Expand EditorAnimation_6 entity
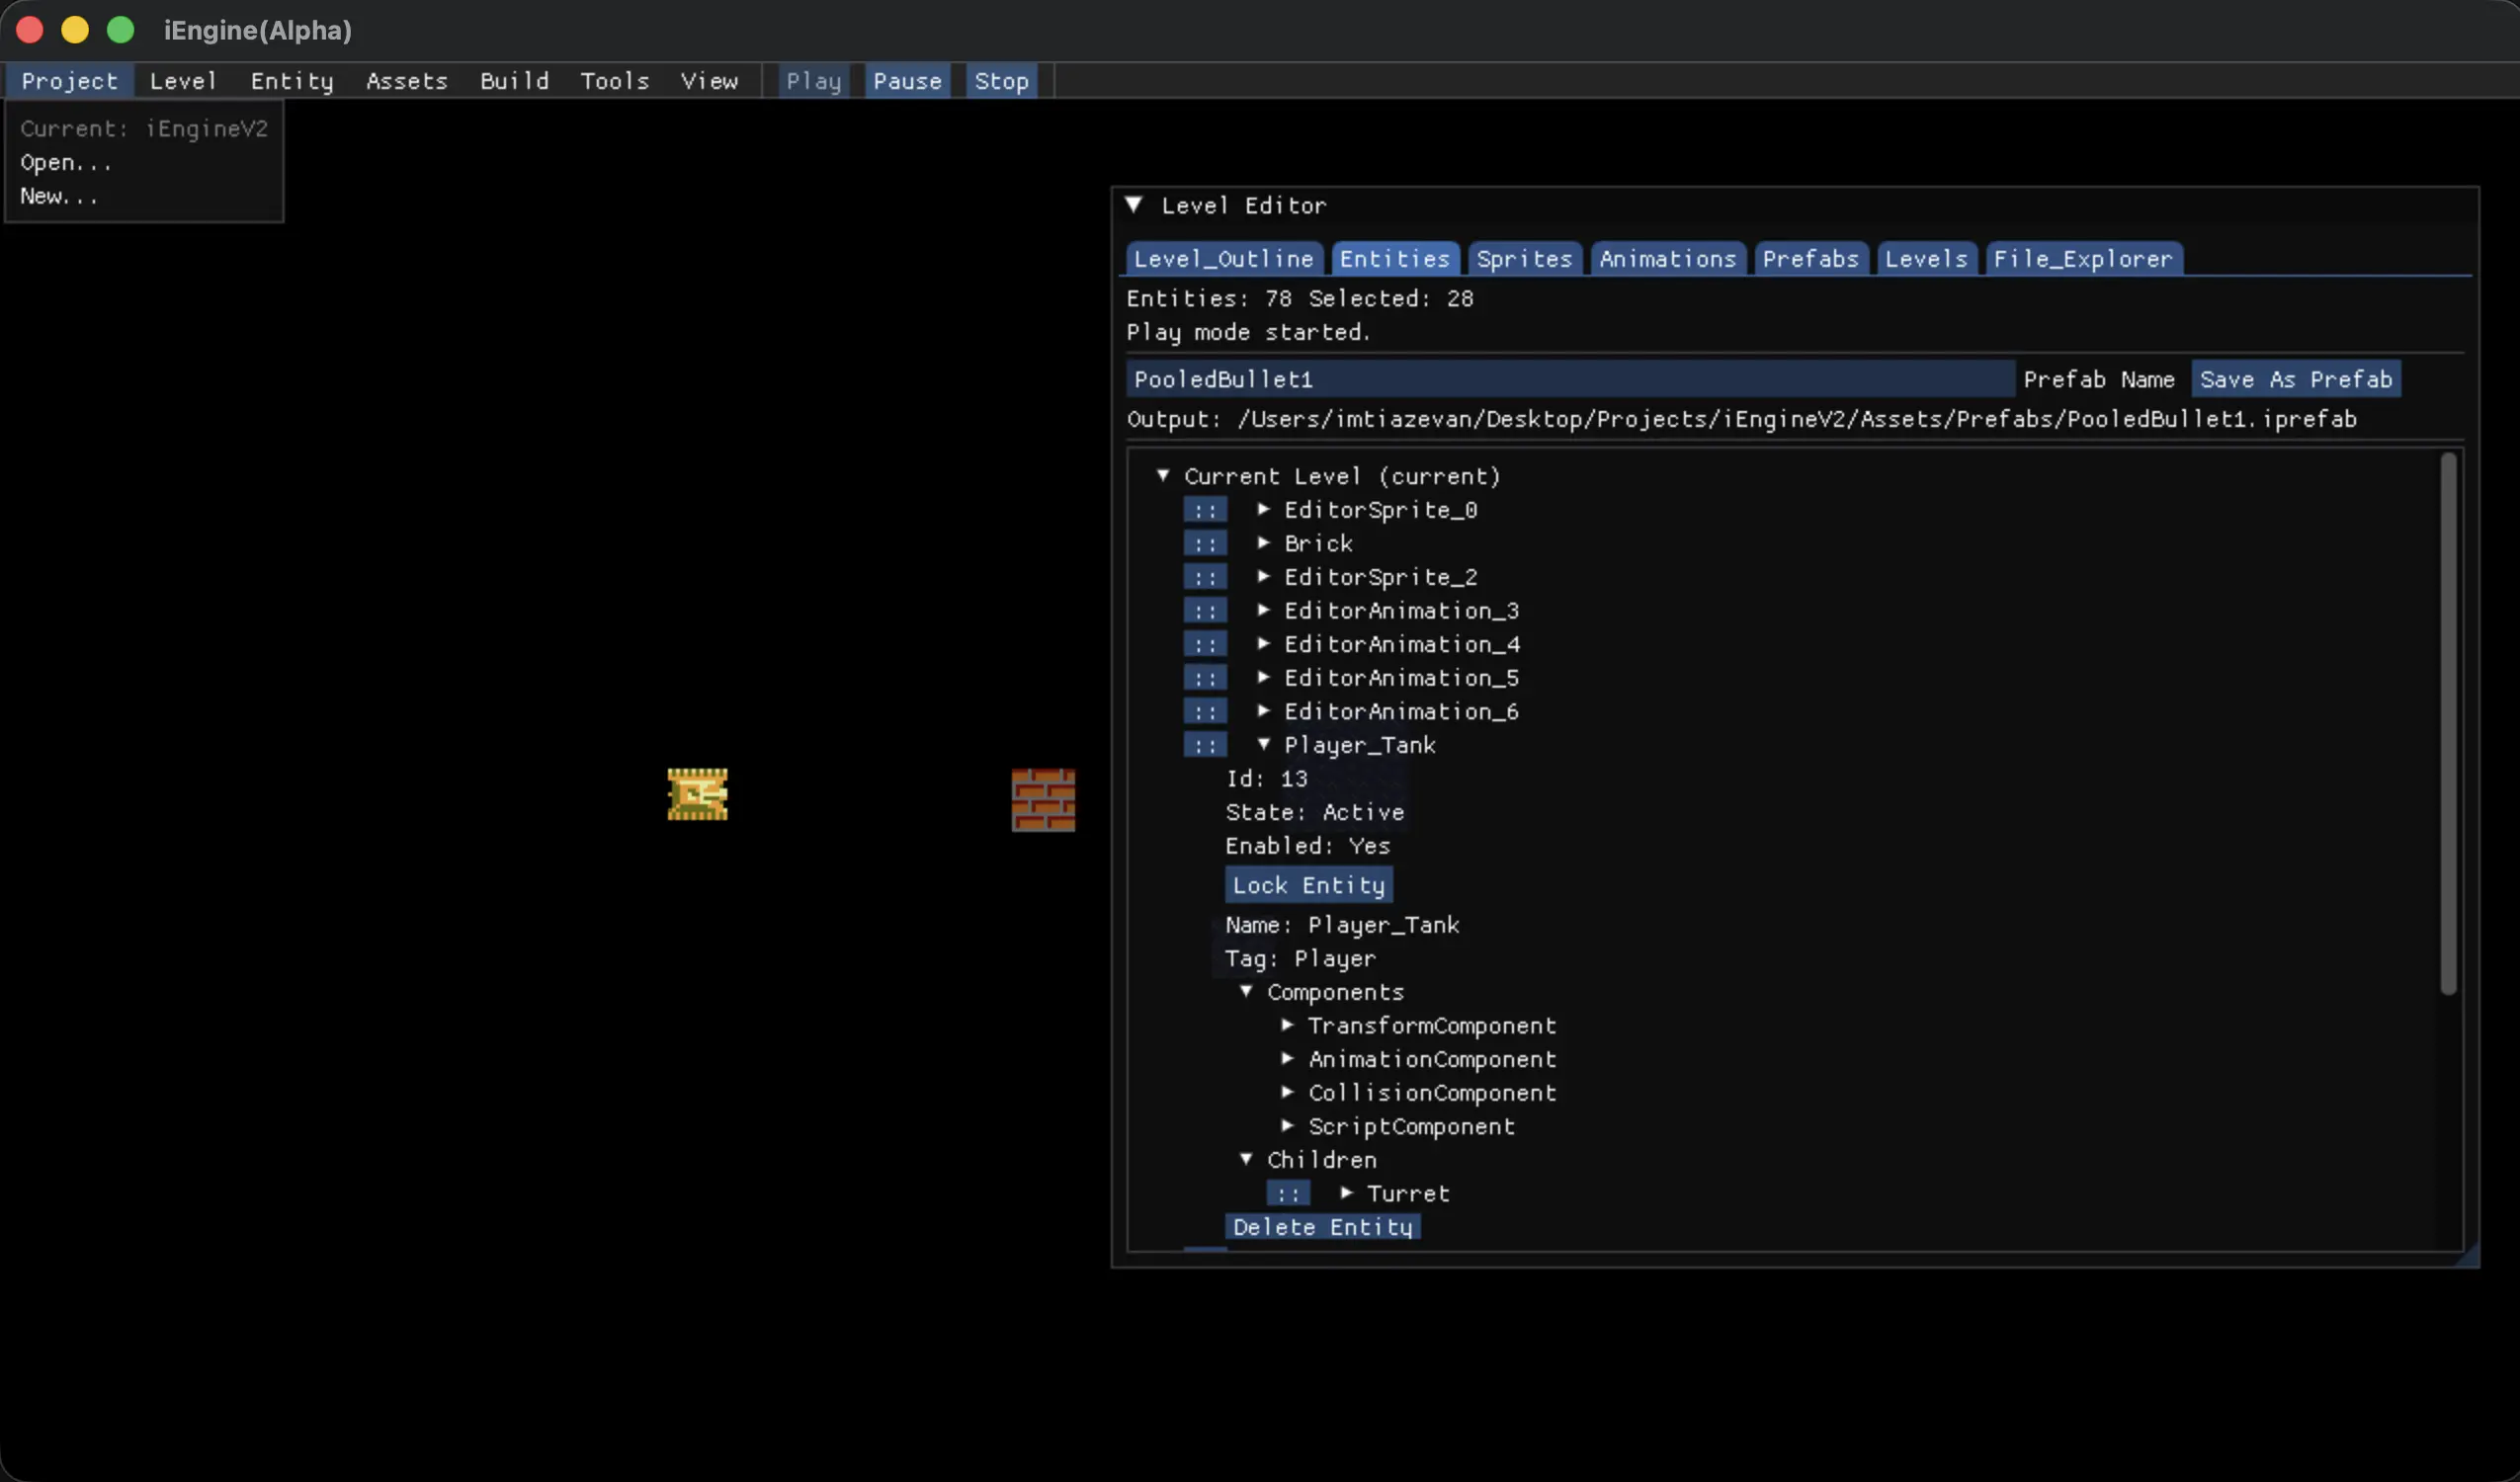This screenshot has height=1482, width=2520. click(x=1264, y=711)
